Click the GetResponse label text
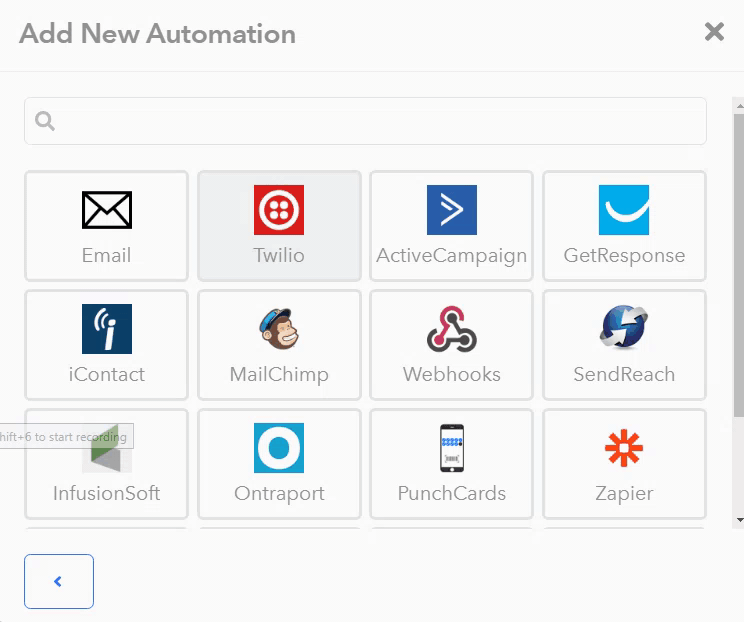744x622 pixels. pos(624,256)
